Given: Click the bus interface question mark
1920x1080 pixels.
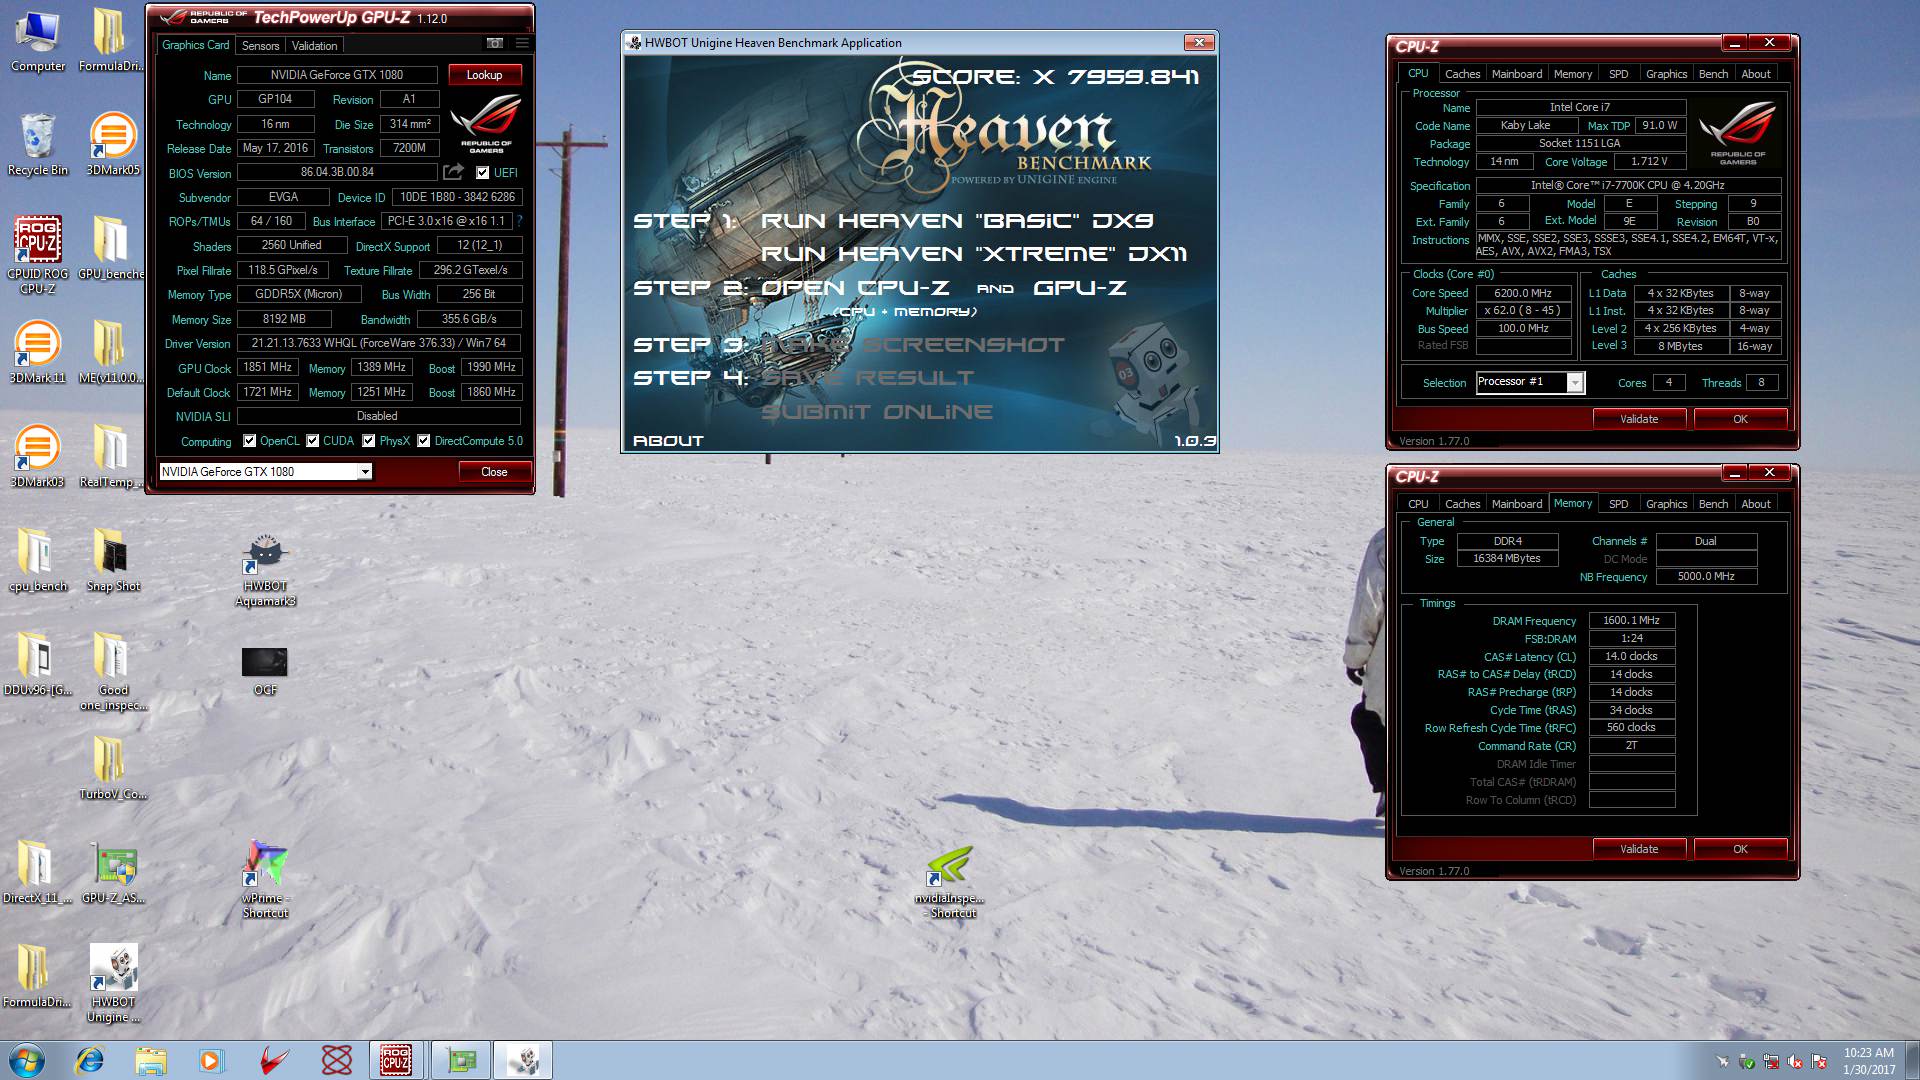Looking at the screenshot, I should (x=520, y=220).
